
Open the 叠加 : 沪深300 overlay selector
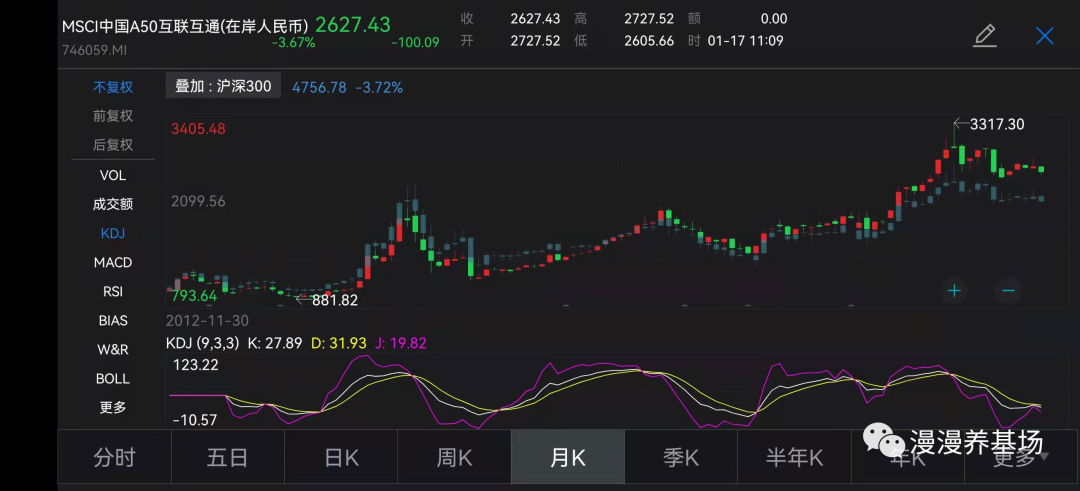tap(223, 87)
